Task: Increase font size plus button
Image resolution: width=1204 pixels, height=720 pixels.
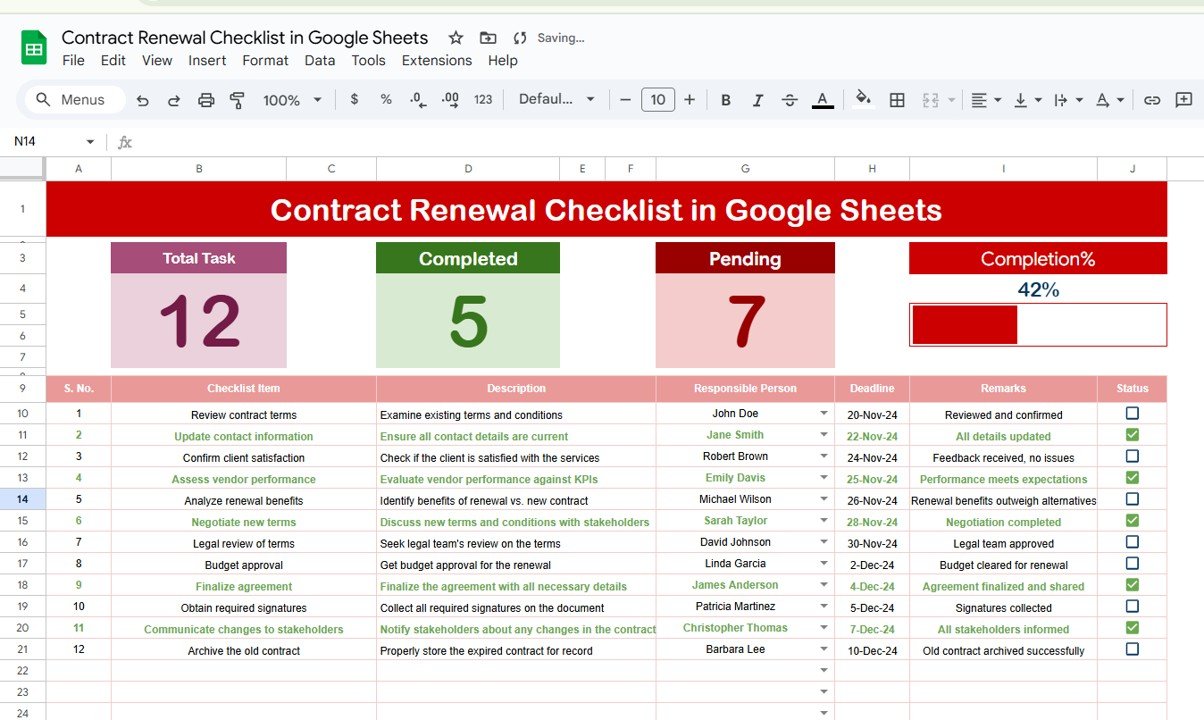Action: pyautogui.click(x=689, y=100)
